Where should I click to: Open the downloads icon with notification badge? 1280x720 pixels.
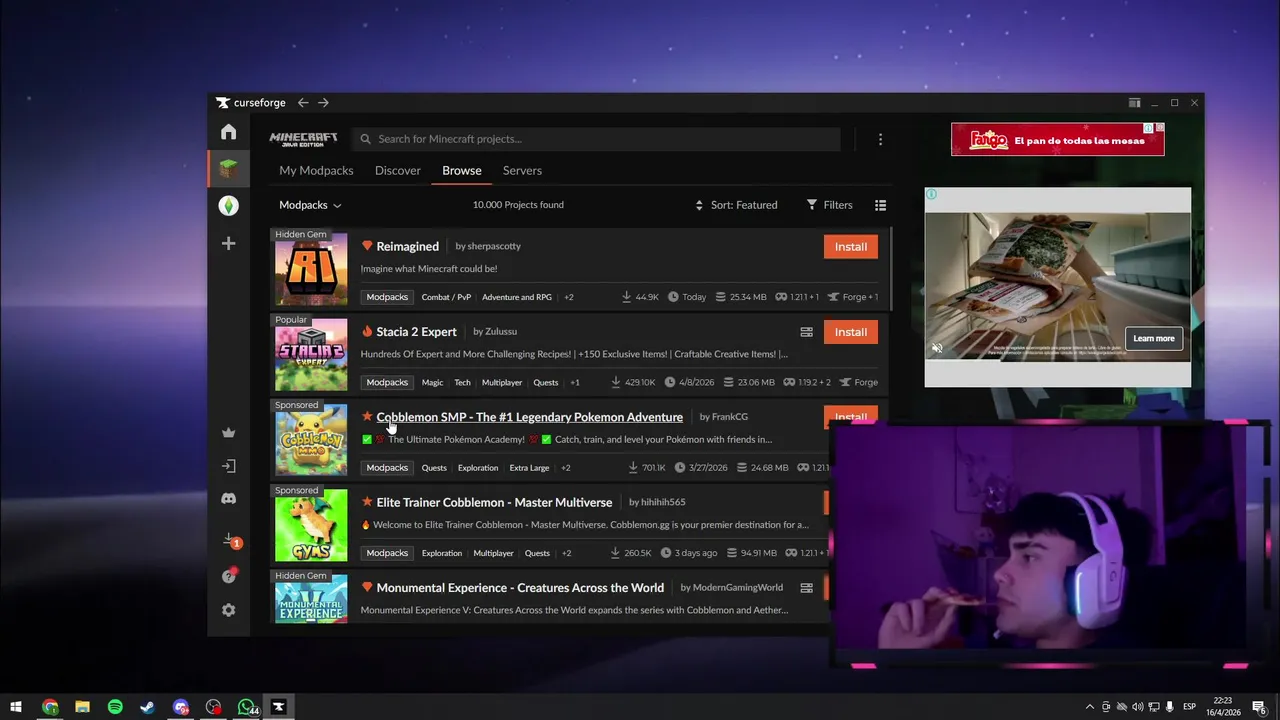click(x=230, y=541)
